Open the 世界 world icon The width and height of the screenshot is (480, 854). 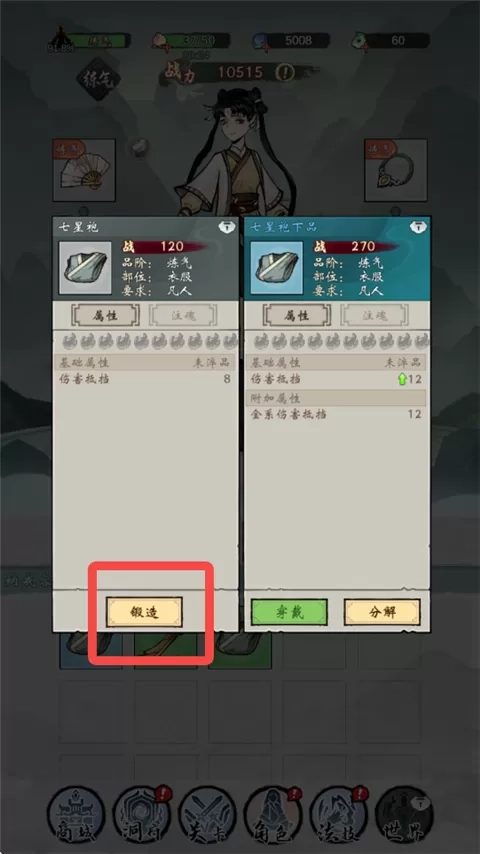point(404,814)
